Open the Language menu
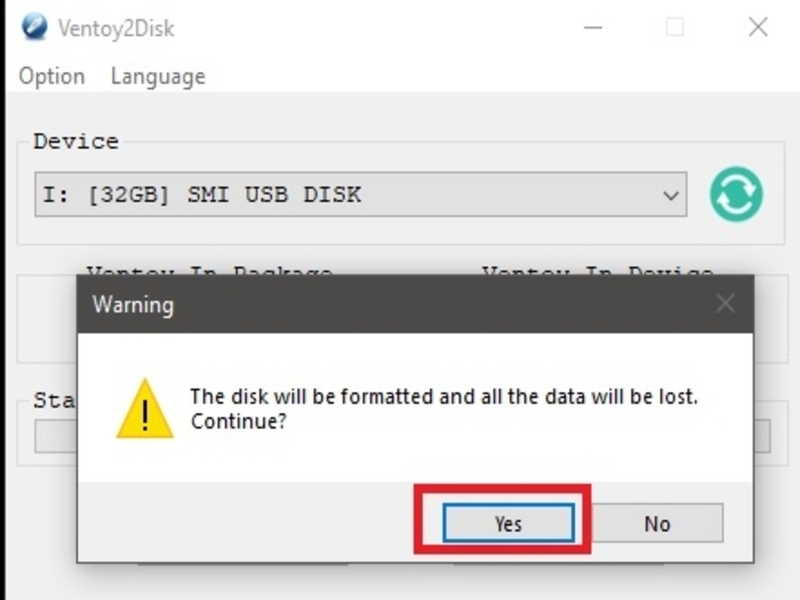 pos(157,76)
